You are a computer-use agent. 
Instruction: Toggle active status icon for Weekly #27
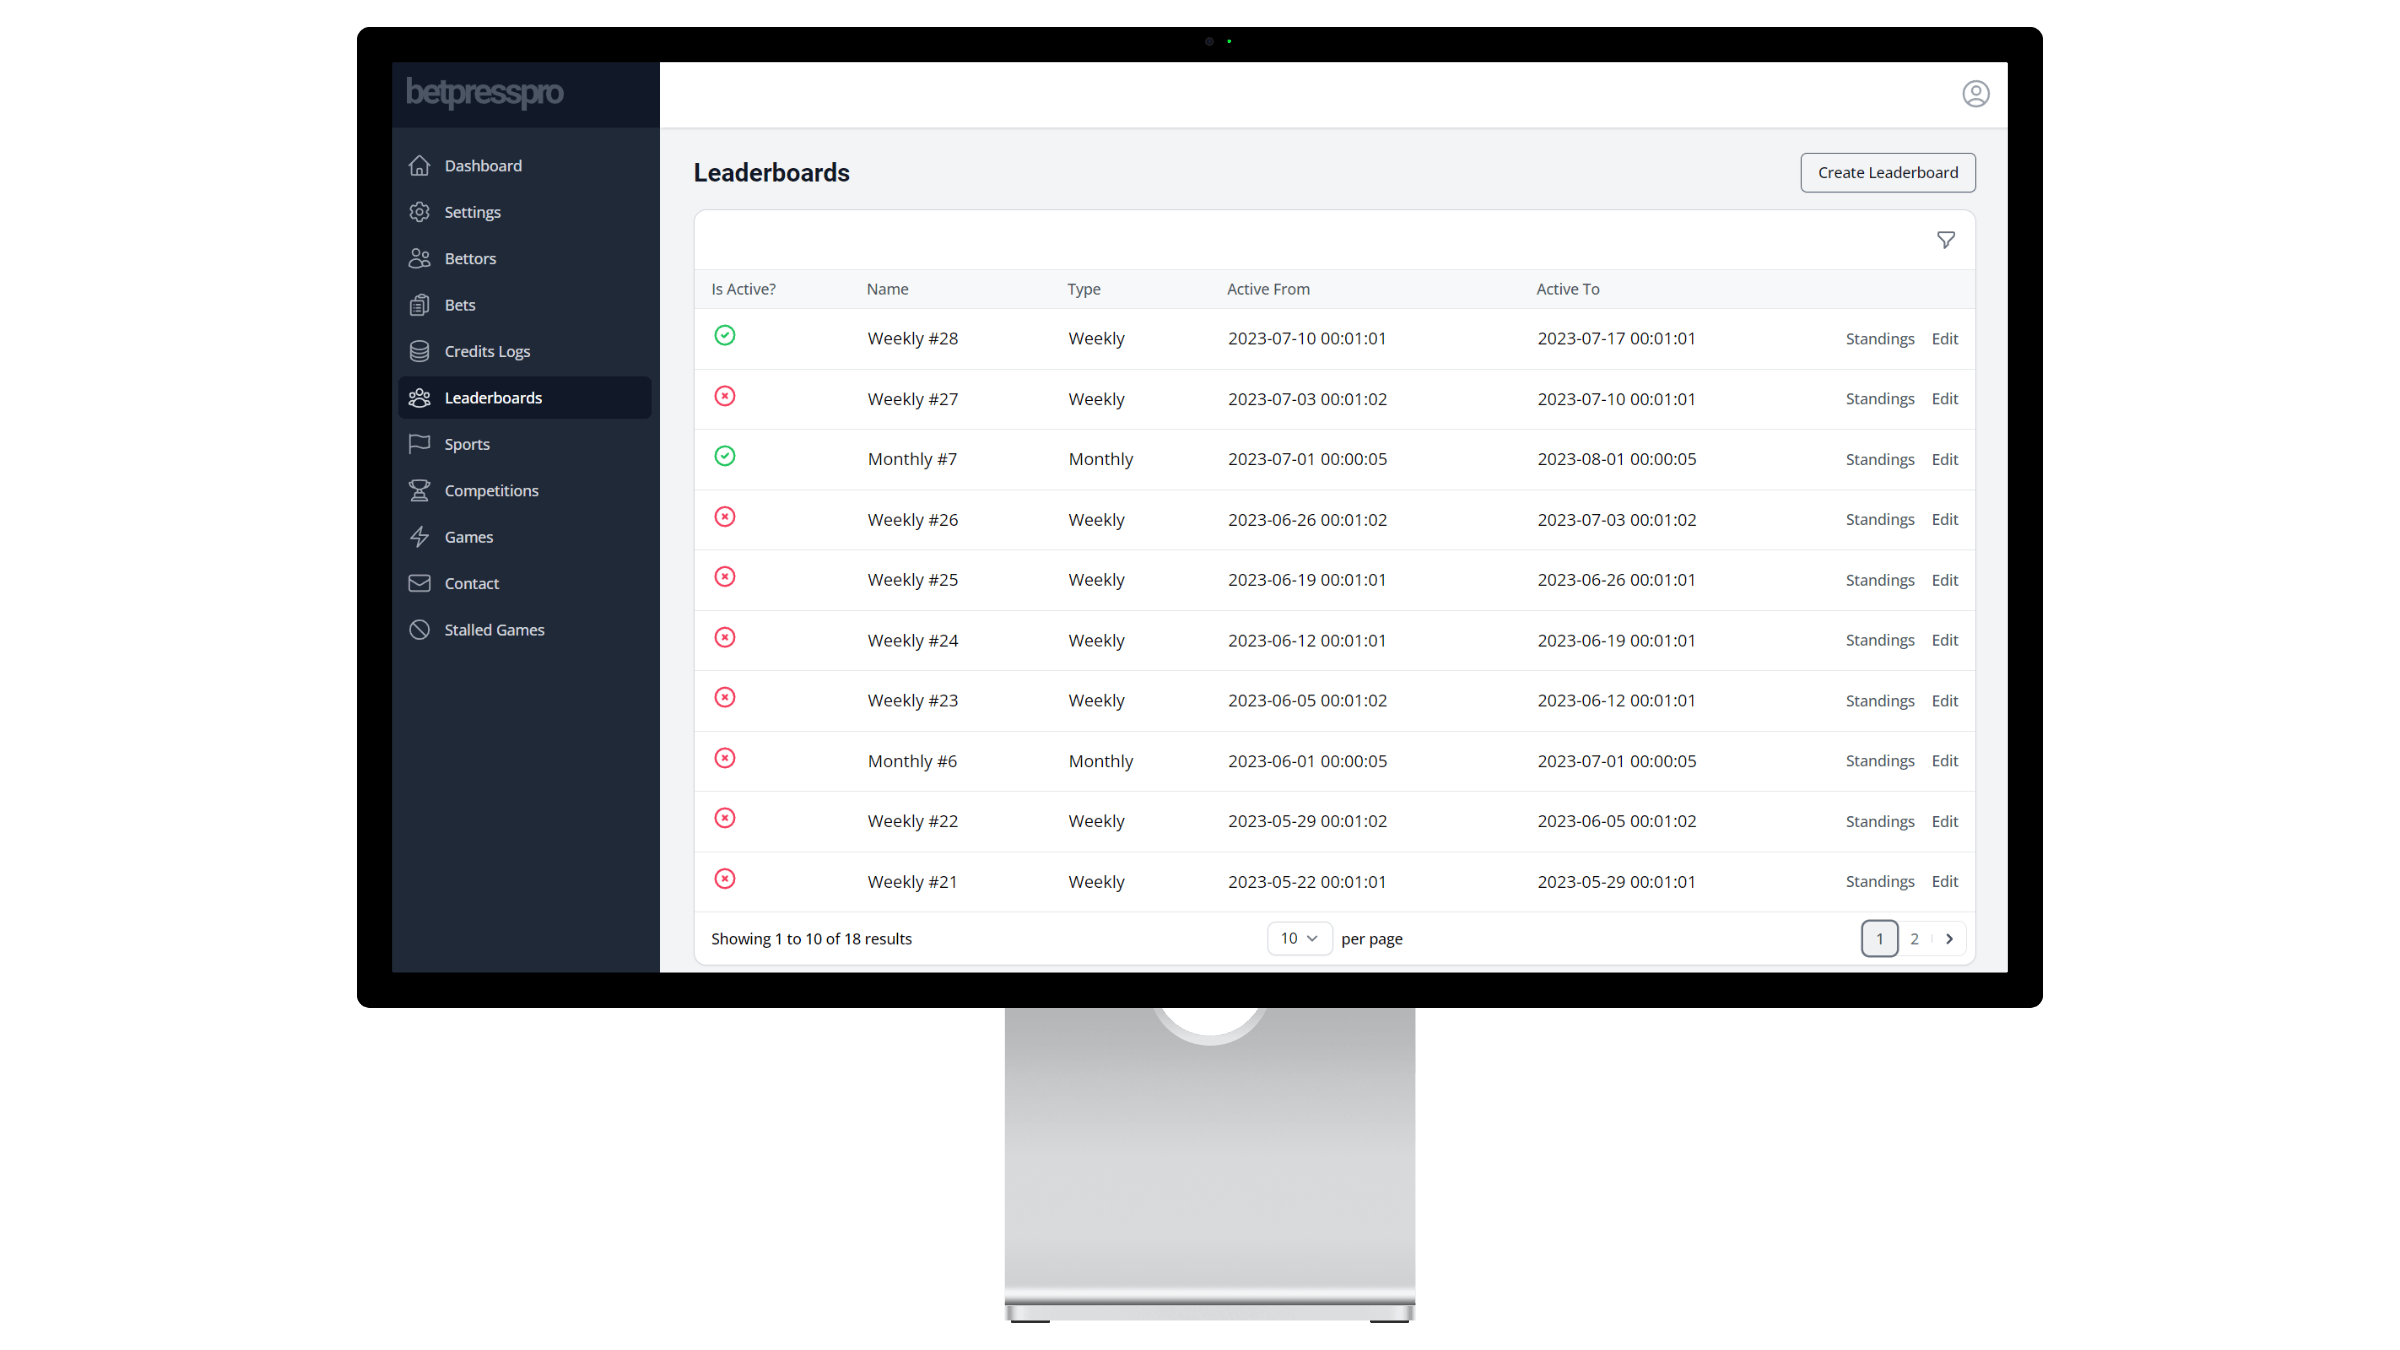[725, 396]
